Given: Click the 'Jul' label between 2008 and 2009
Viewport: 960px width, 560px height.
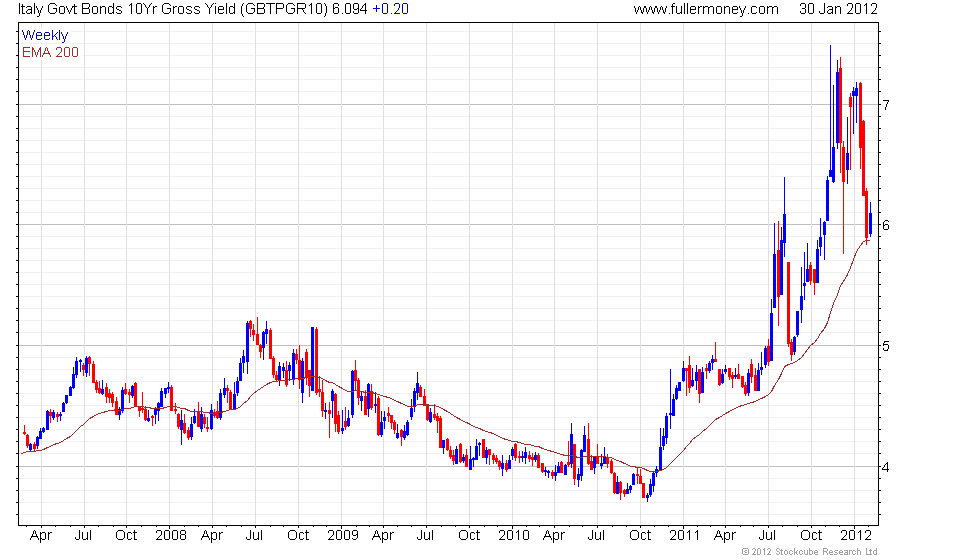Looking at the screenshot, I should pyautogui.click(x=254, y=535).
